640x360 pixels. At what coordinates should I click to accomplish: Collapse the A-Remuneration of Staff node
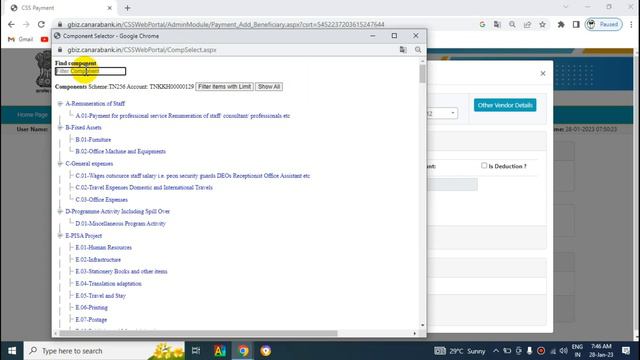pyautogui.click(x=60, y=104)
